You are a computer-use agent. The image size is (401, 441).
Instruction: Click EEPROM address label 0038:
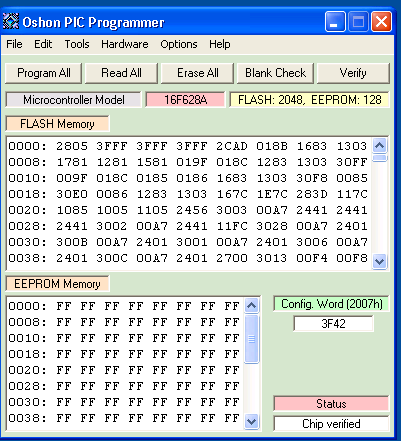pyautogui.click(x=27, y=418)
